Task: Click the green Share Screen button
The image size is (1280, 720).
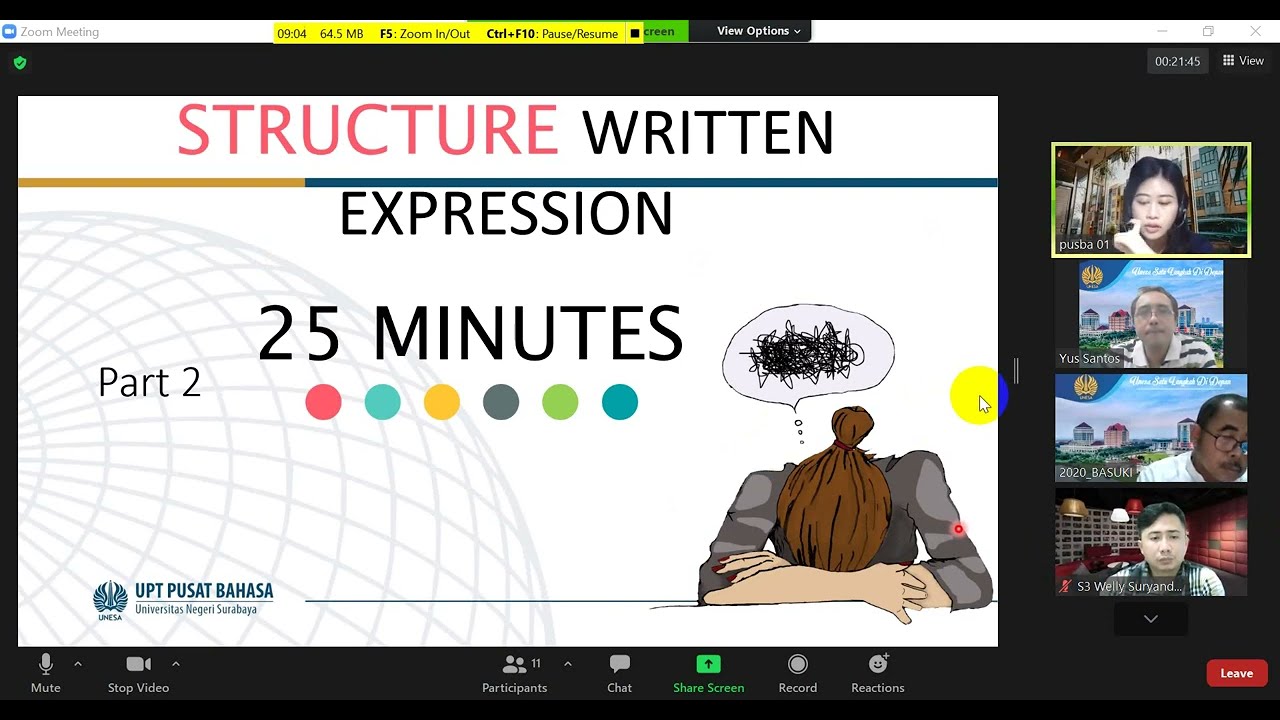Action: (x=708, y=673)
